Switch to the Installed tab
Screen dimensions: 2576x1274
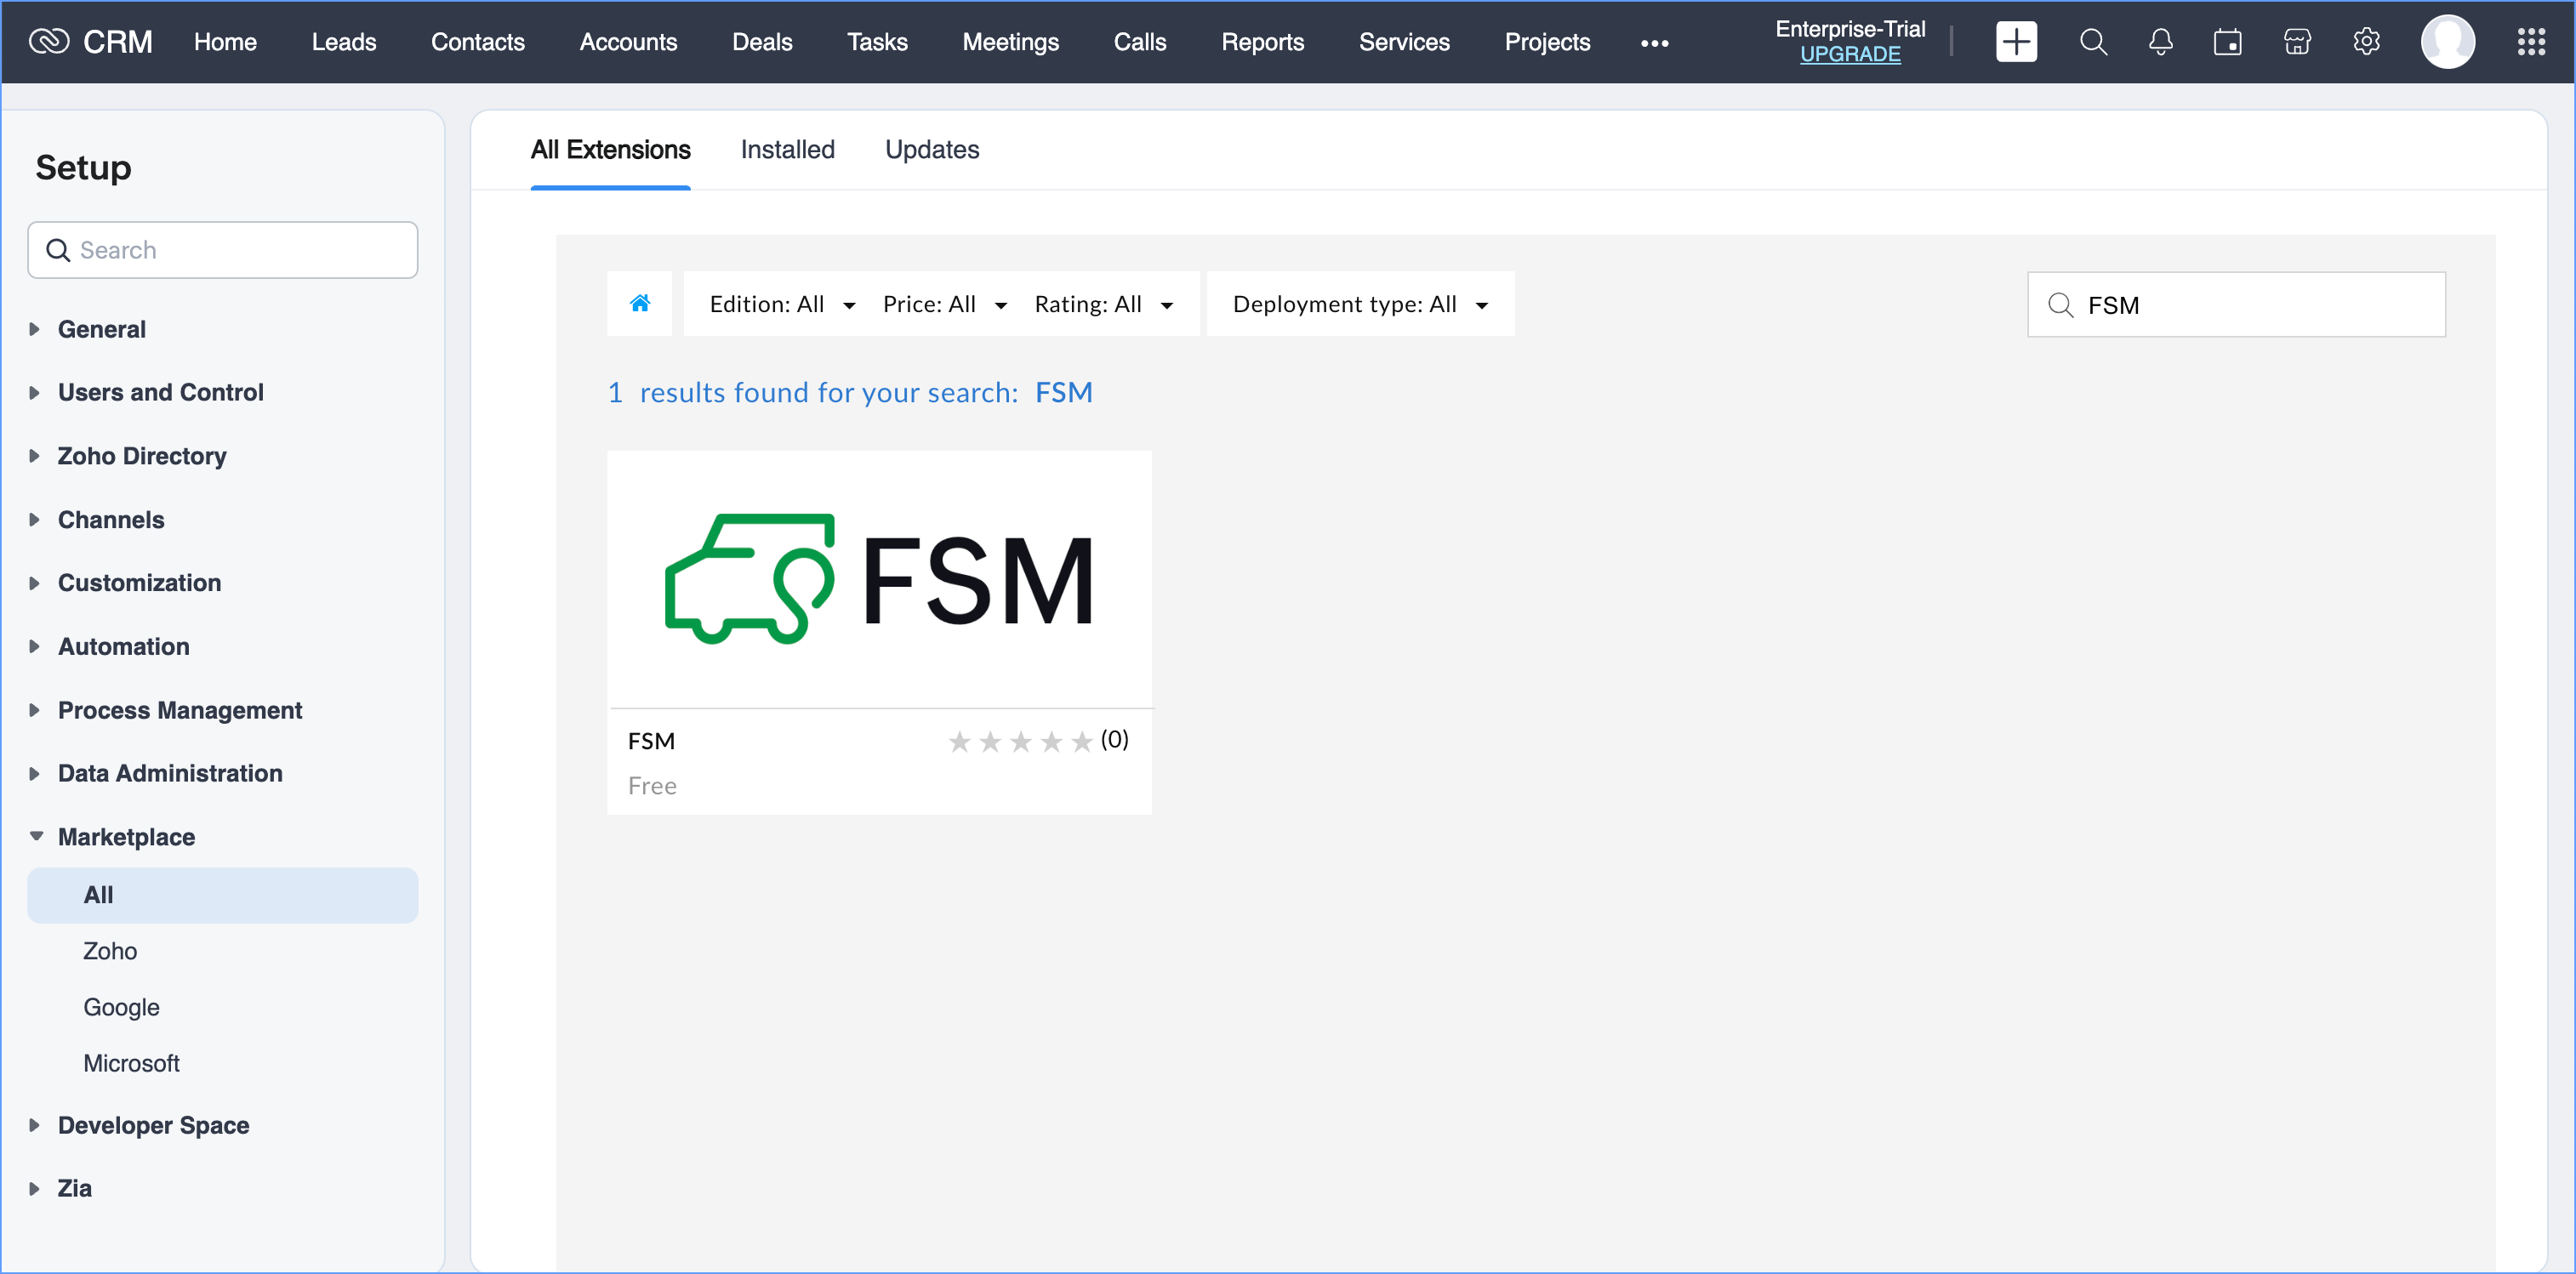coord(787,149)
